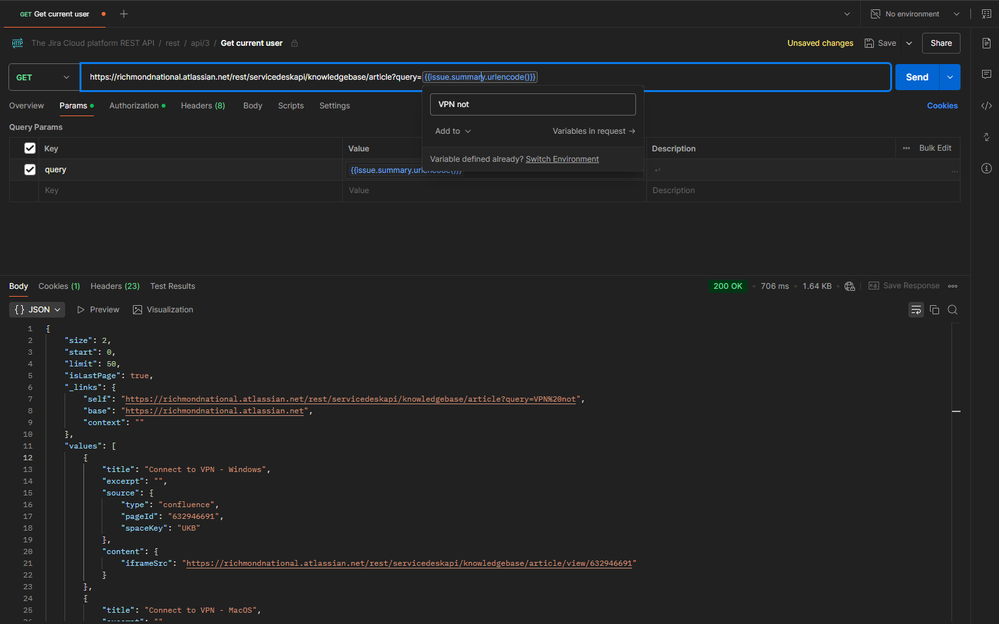The image size is (999, 624).
Task: Copy the response body with copy icon
Action: (934, 310)
